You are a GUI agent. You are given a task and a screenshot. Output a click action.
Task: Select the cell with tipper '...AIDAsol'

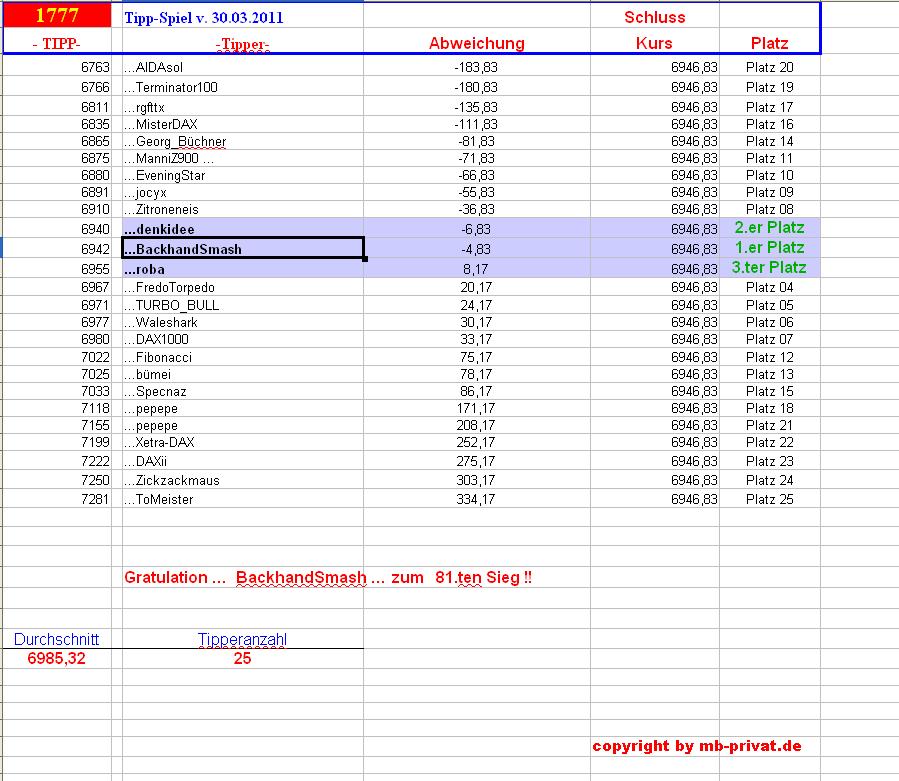(243, 67)
